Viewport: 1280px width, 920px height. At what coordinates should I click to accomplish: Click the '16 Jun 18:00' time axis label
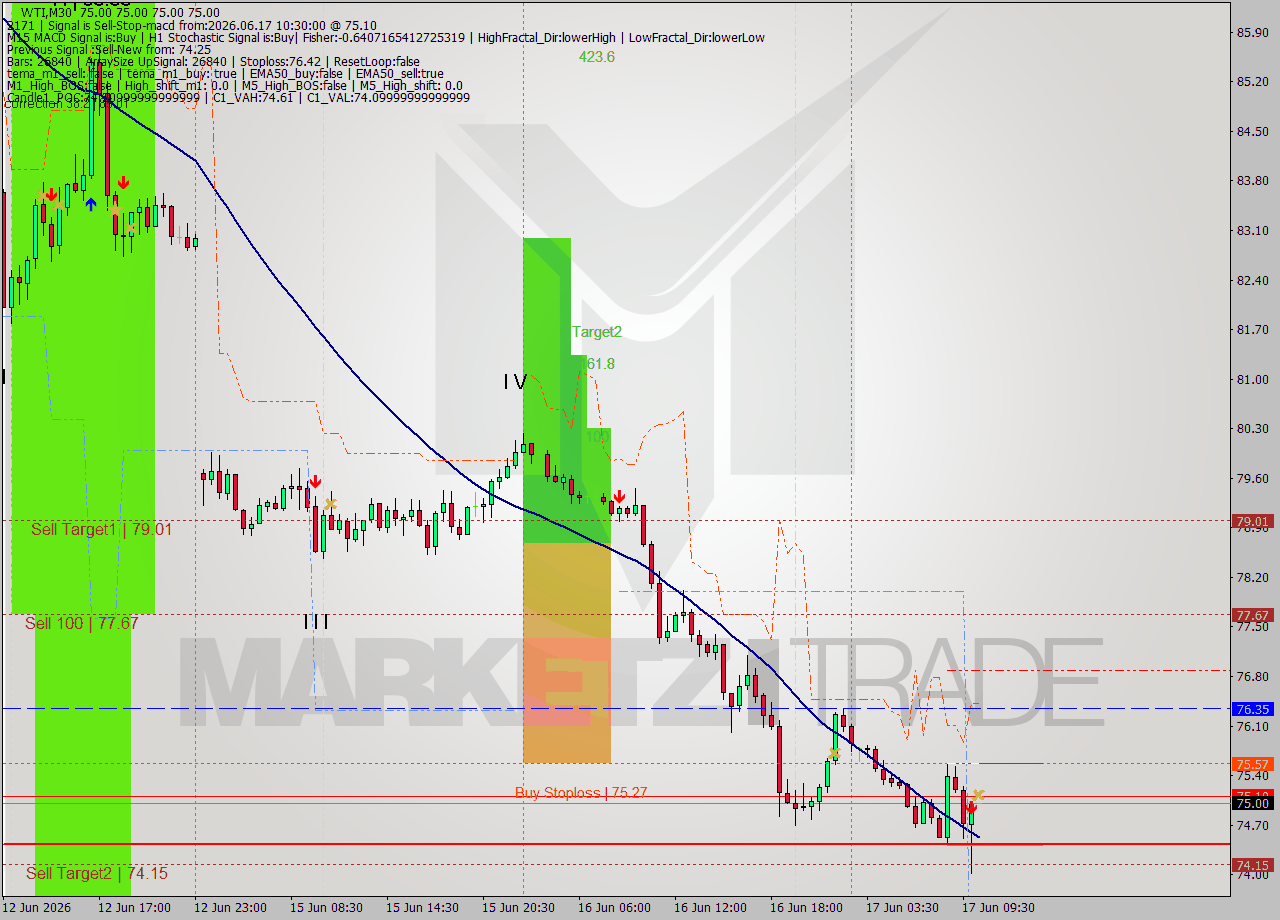pyautogui.click(x=806, y=907)
